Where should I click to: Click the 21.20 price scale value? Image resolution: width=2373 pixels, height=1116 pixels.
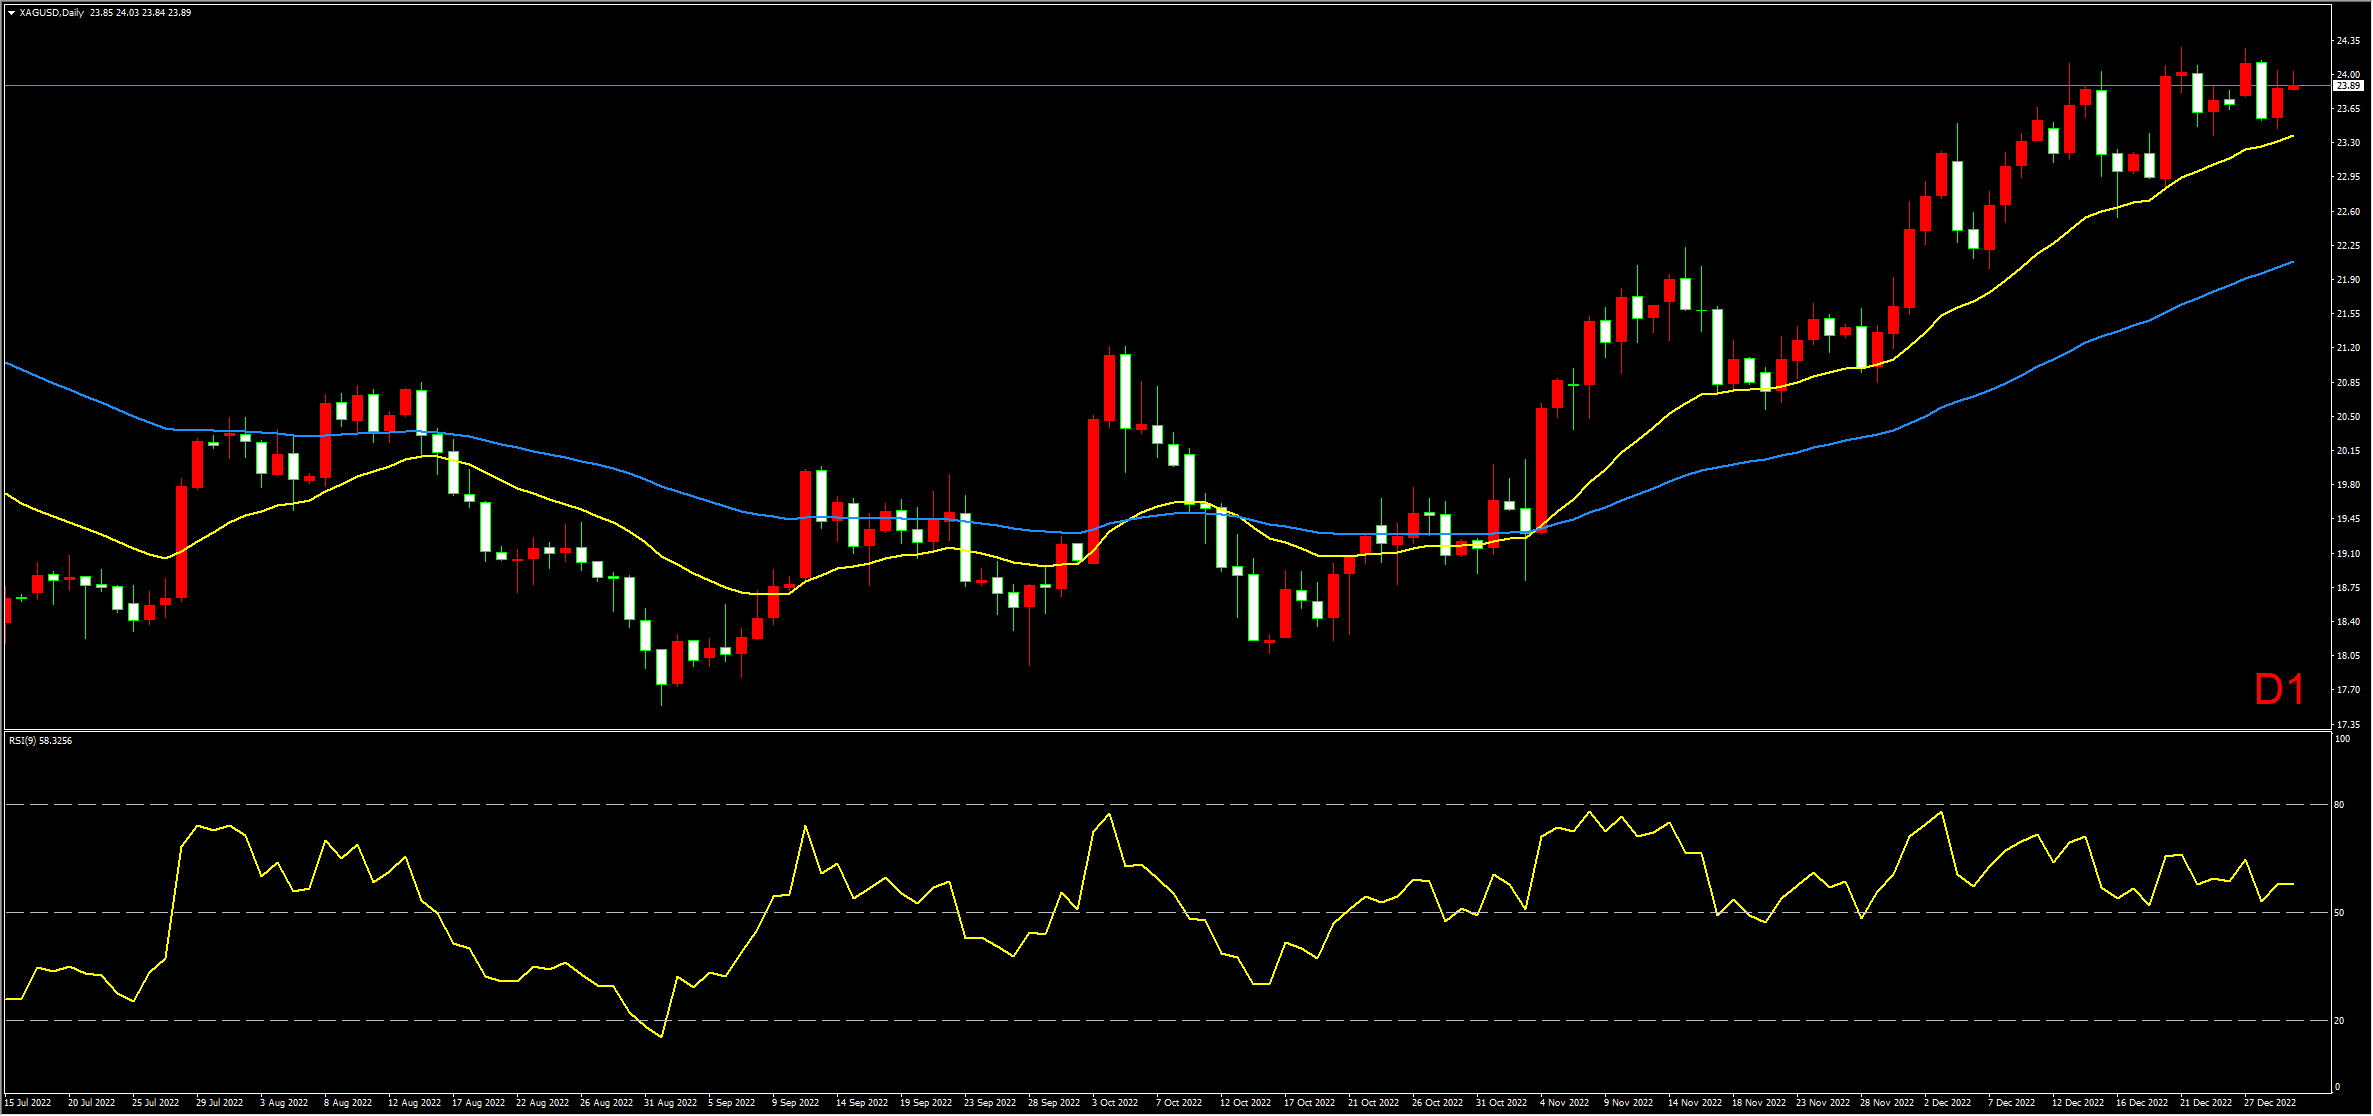[x=2347, y=348]
